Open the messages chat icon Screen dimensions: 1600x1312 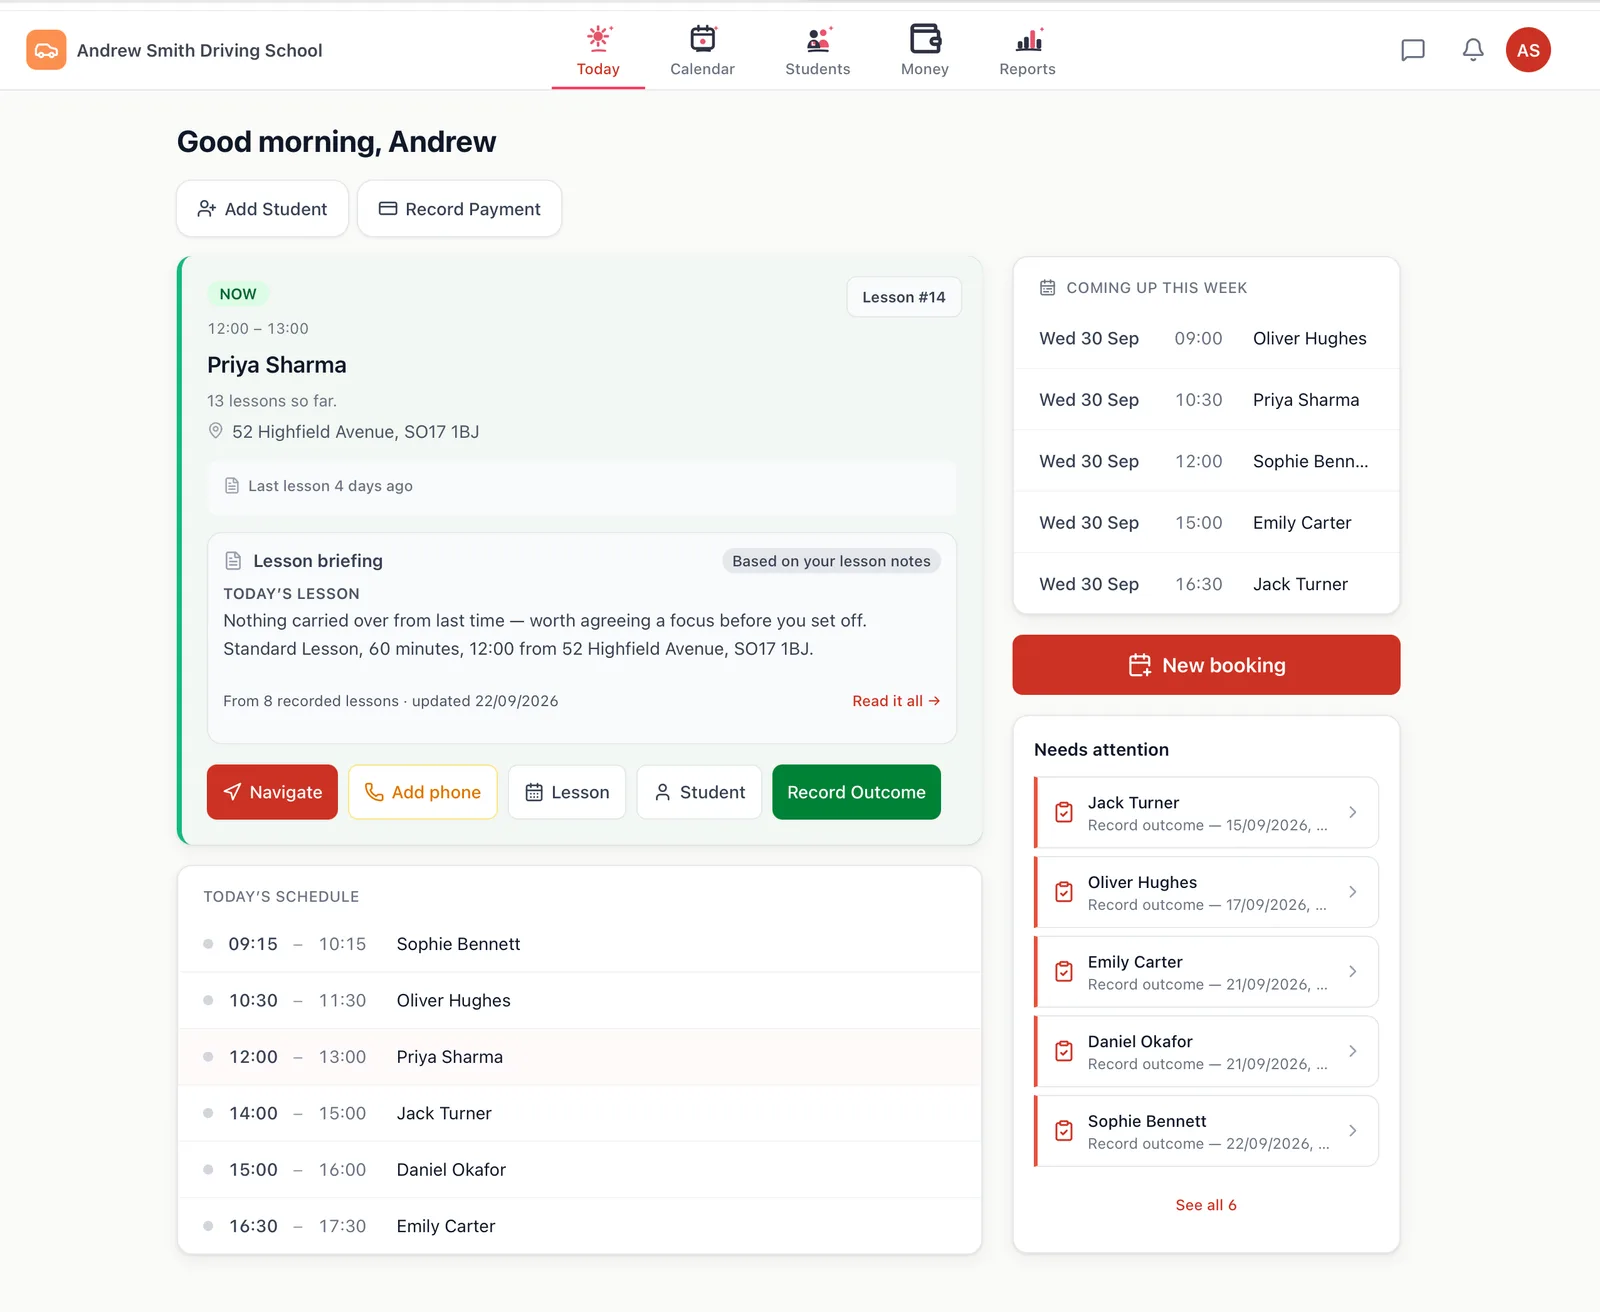pyautogui.click(x=1413, y=50)
